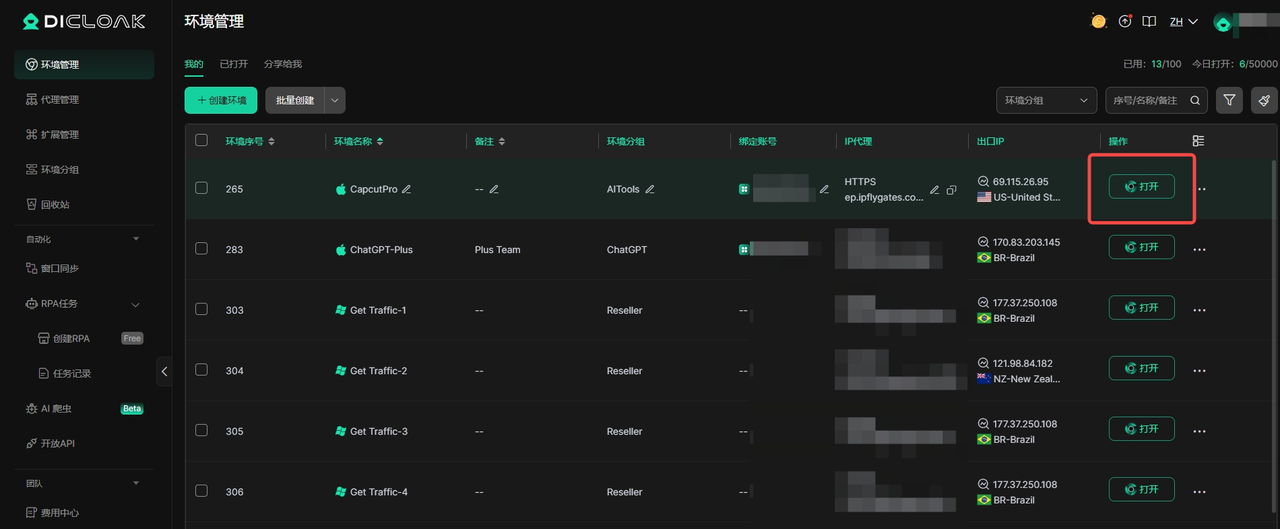Toggle the select-all checkbox in header
This screenshot has width=1280, height=529.
(x=201, y=141)
